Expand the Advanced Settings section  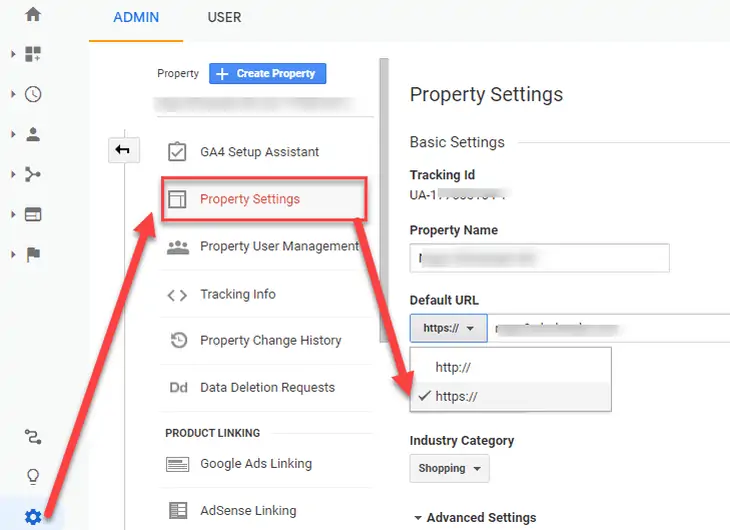click(474, 518)
